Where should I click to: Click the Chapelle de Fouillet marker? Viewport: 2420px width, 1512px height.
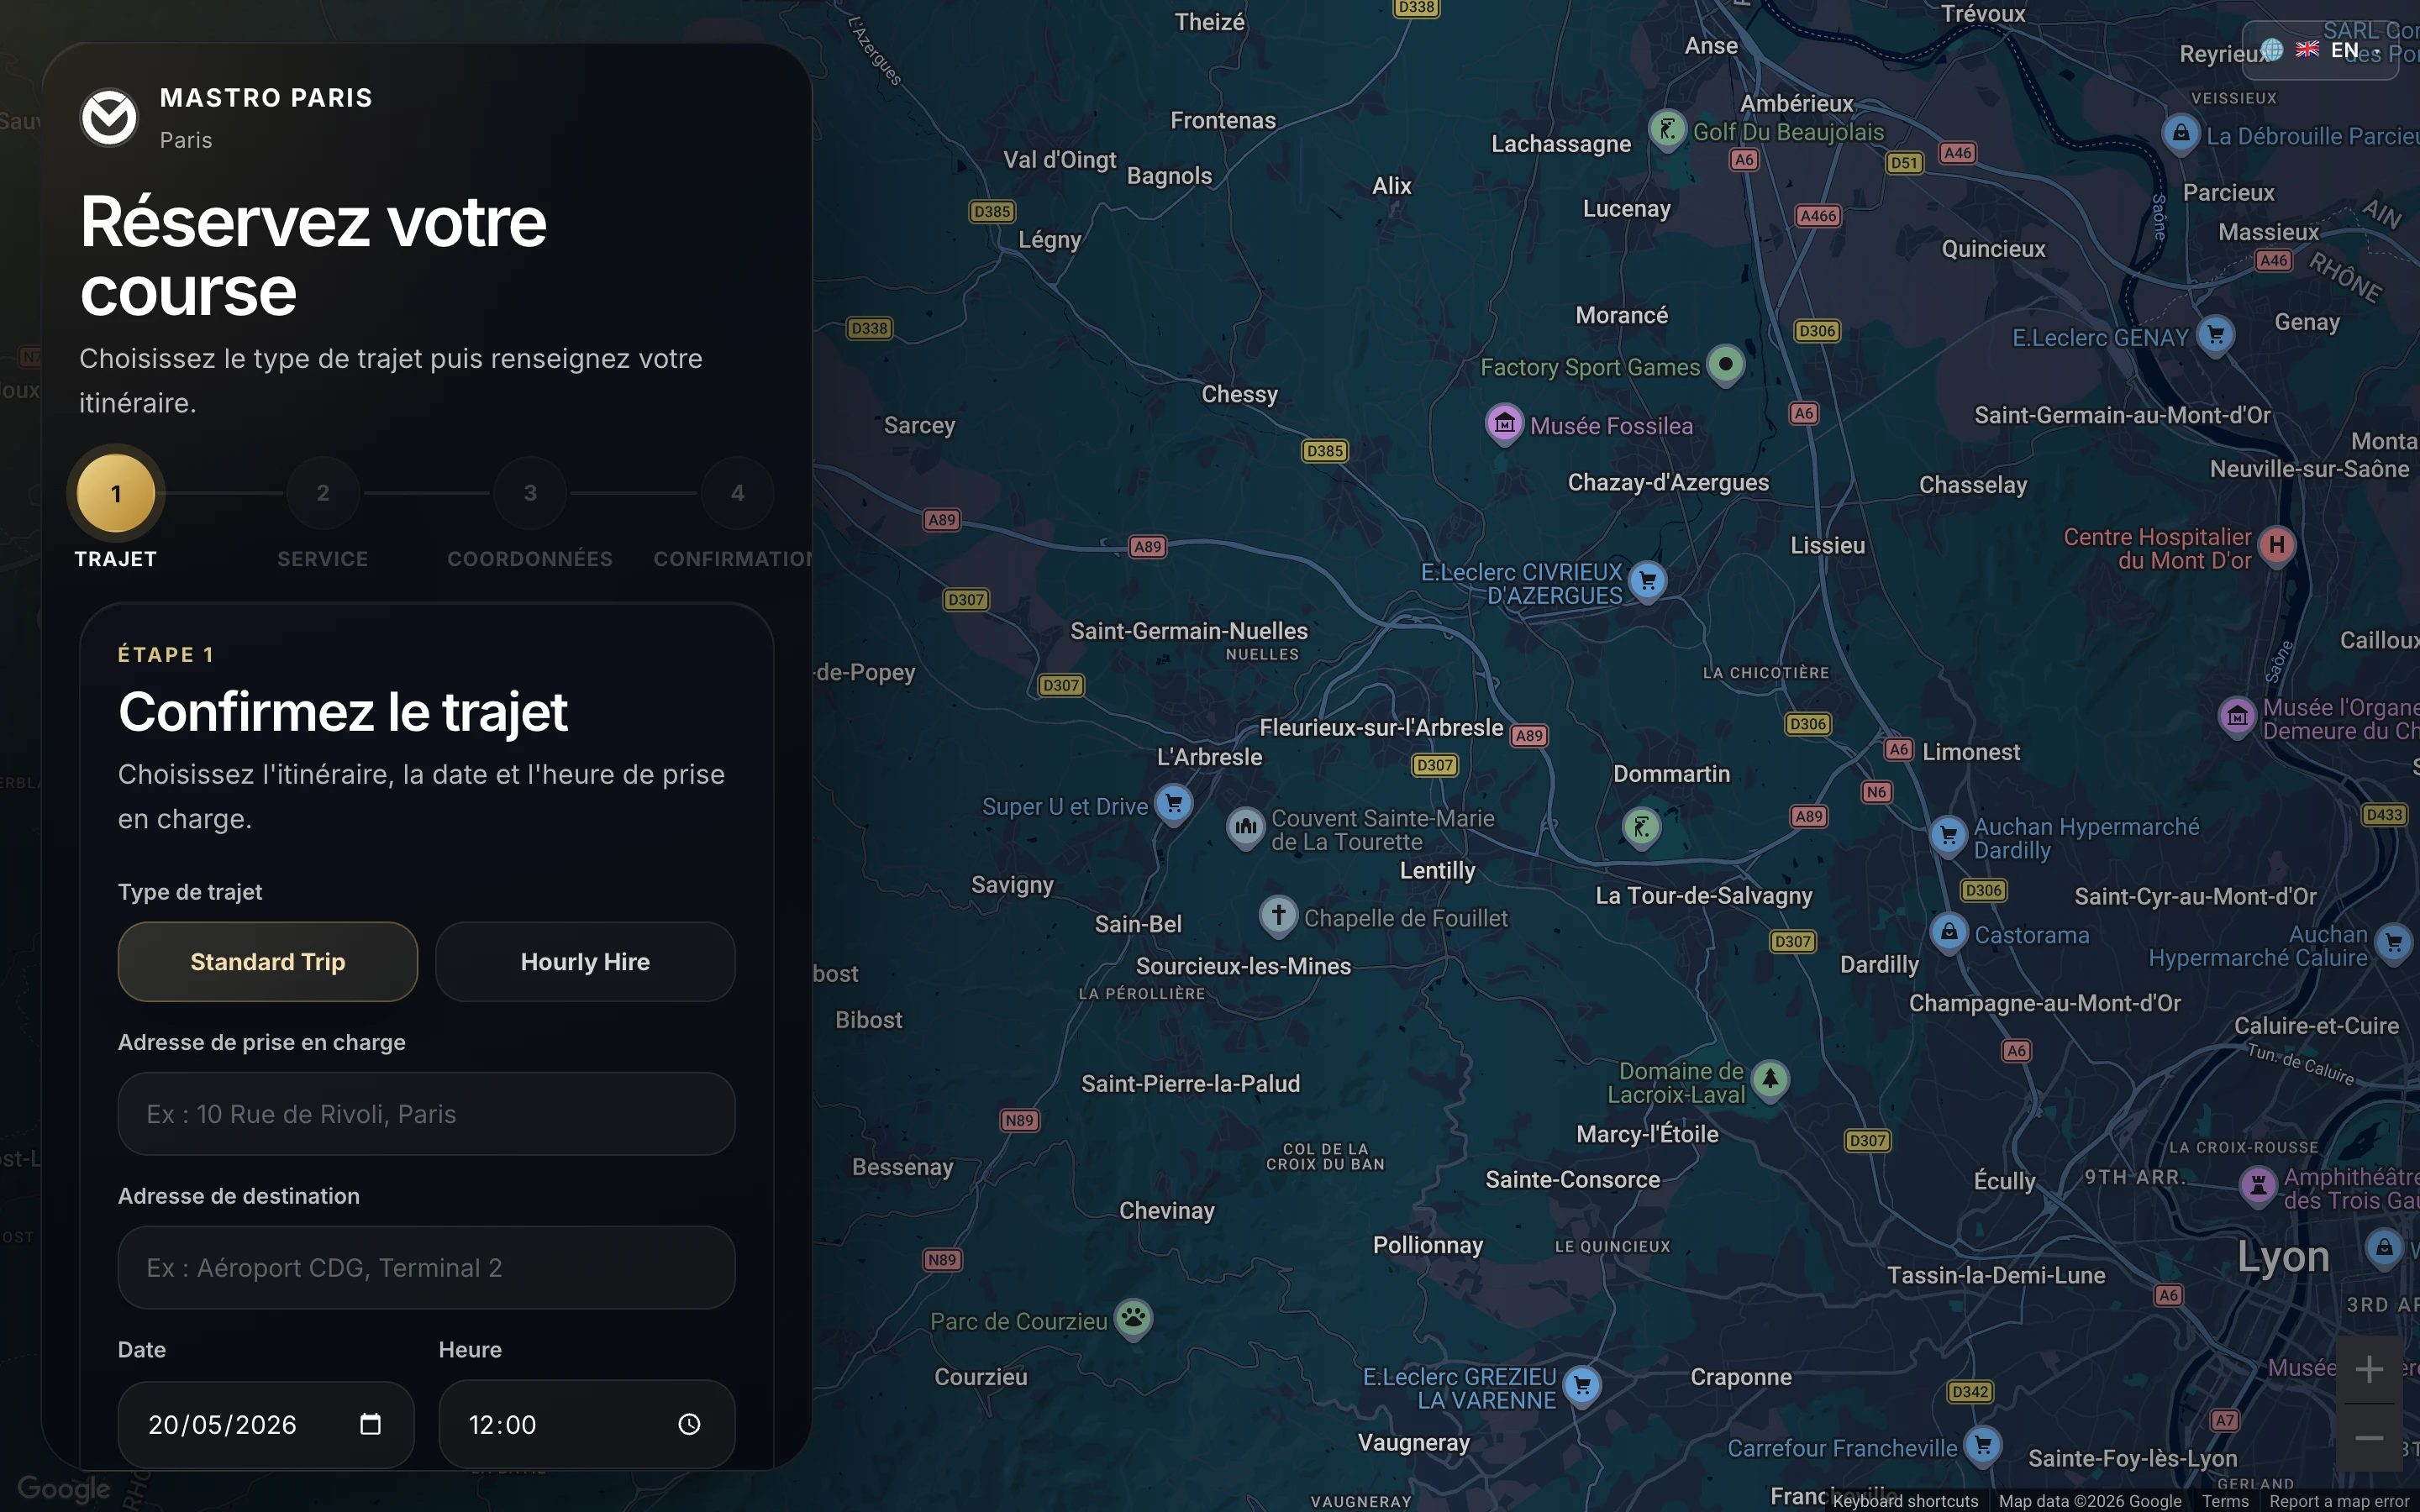point(1278,915)
